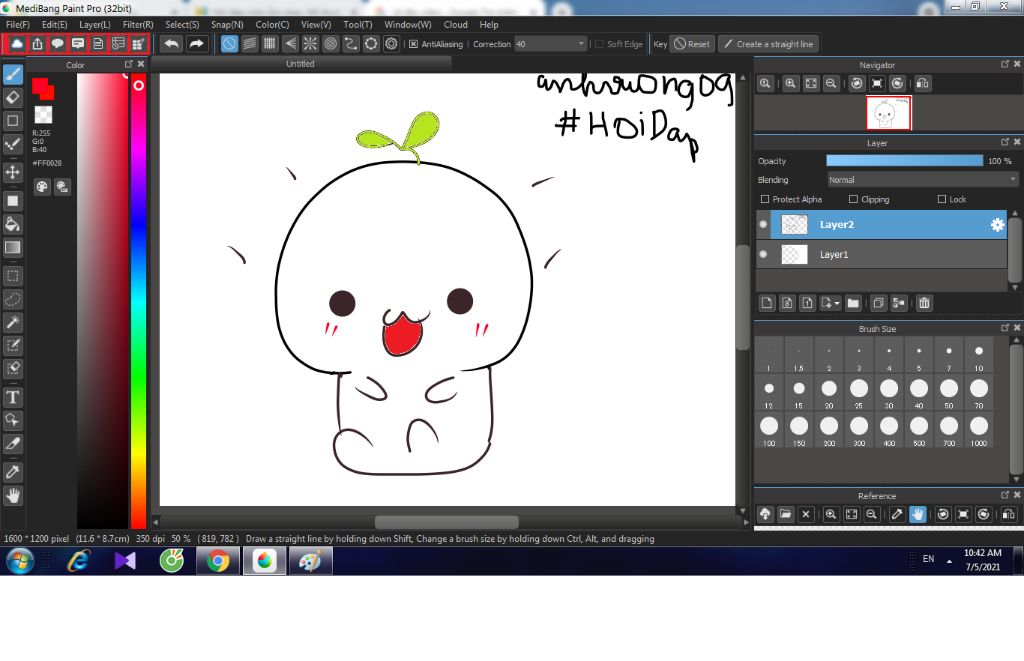The height and width of the screenshot is (661, 1024).
Task: Enable the Clipping checkbox
Action: click(853, 199)
